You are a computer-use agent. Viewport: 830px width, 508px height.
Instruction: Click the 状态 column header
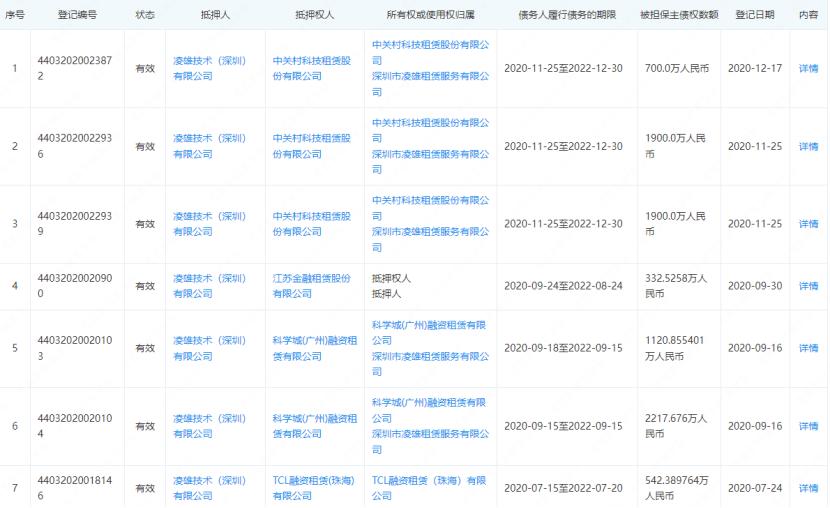145,15
